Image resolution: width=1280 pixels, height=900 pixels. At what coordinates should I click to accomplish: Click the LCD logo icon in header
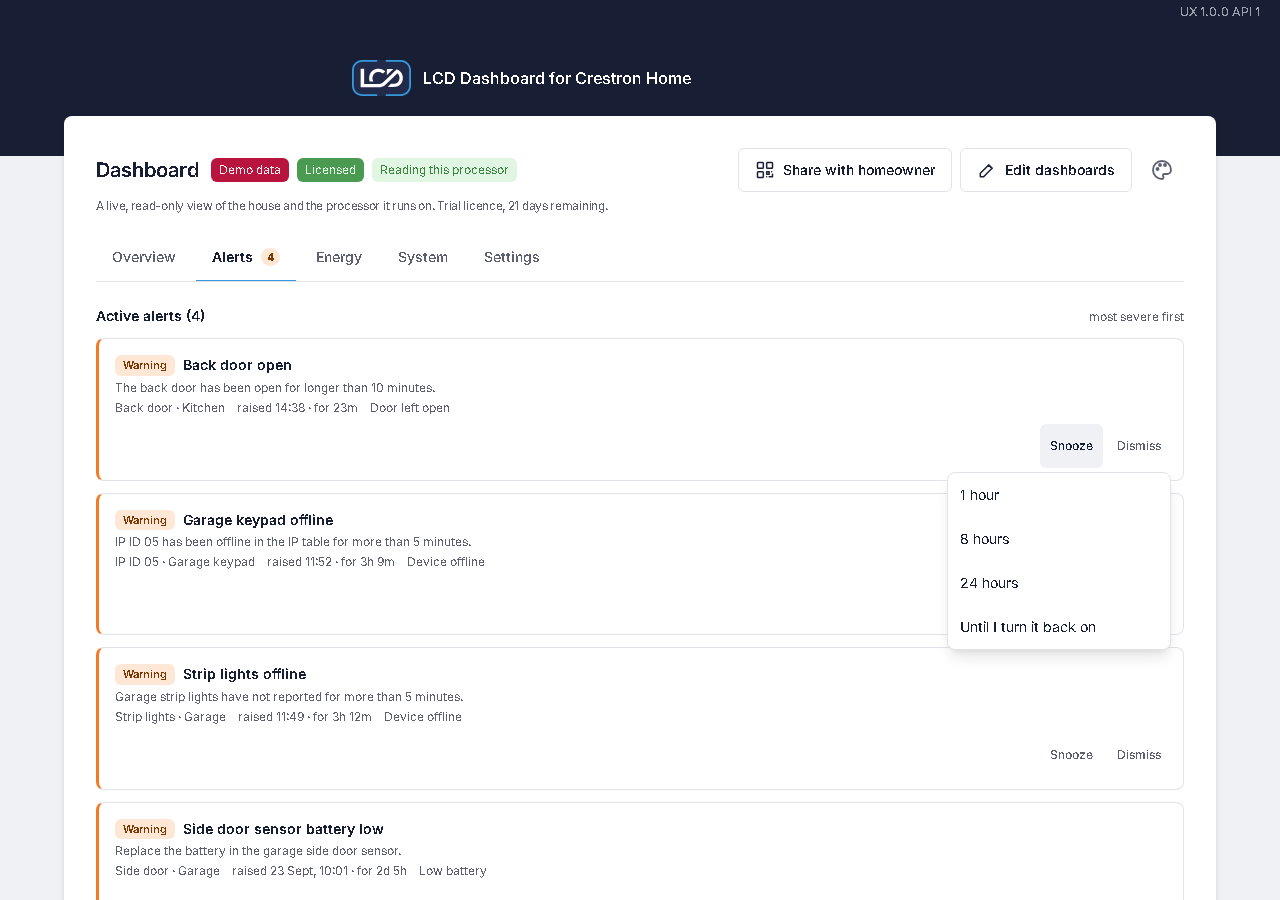point(381,78)
